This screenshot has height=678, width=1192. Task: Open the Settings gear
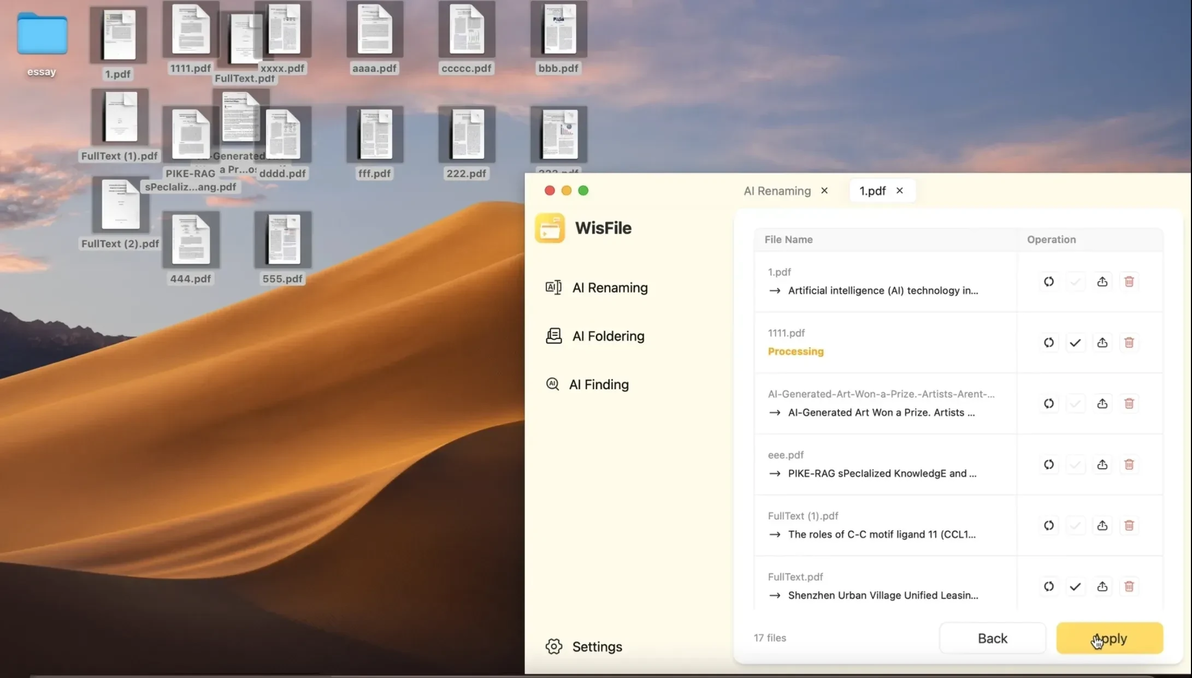tap(553, 647)
